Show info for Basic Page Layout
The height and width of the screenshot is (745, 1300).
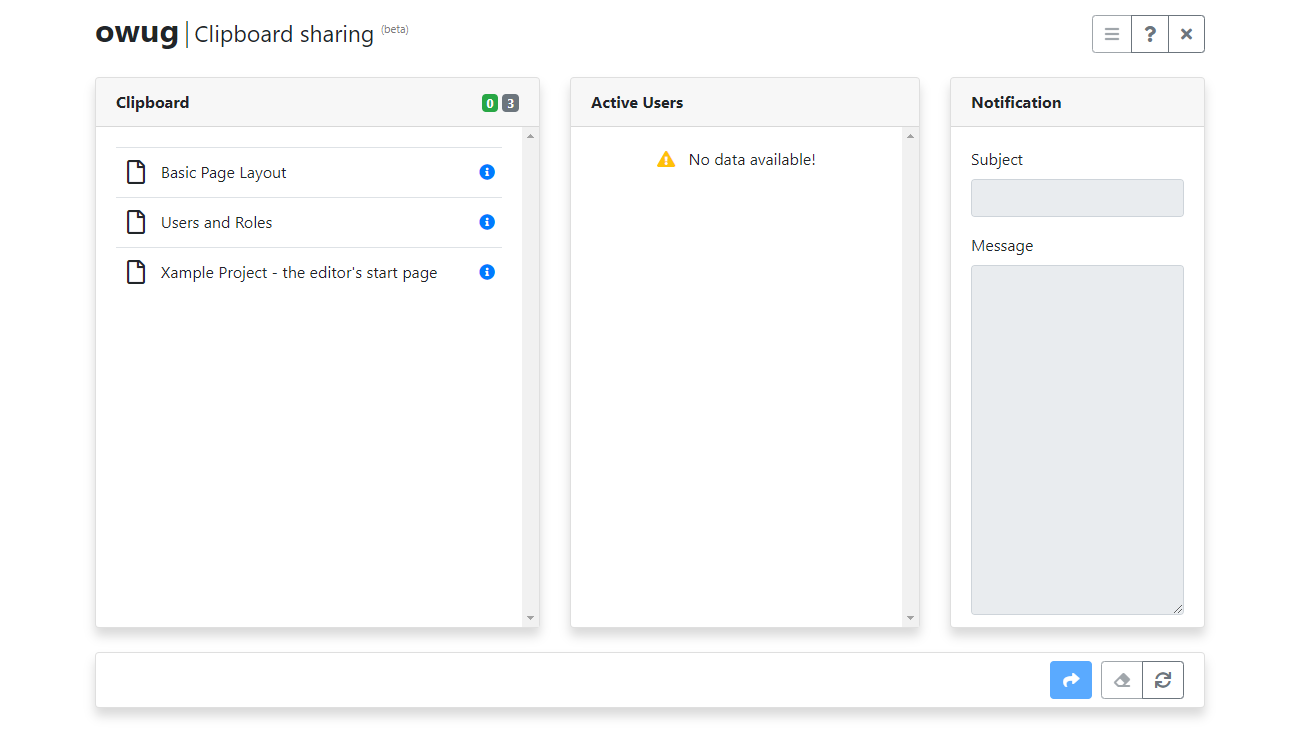coord(487,172)
